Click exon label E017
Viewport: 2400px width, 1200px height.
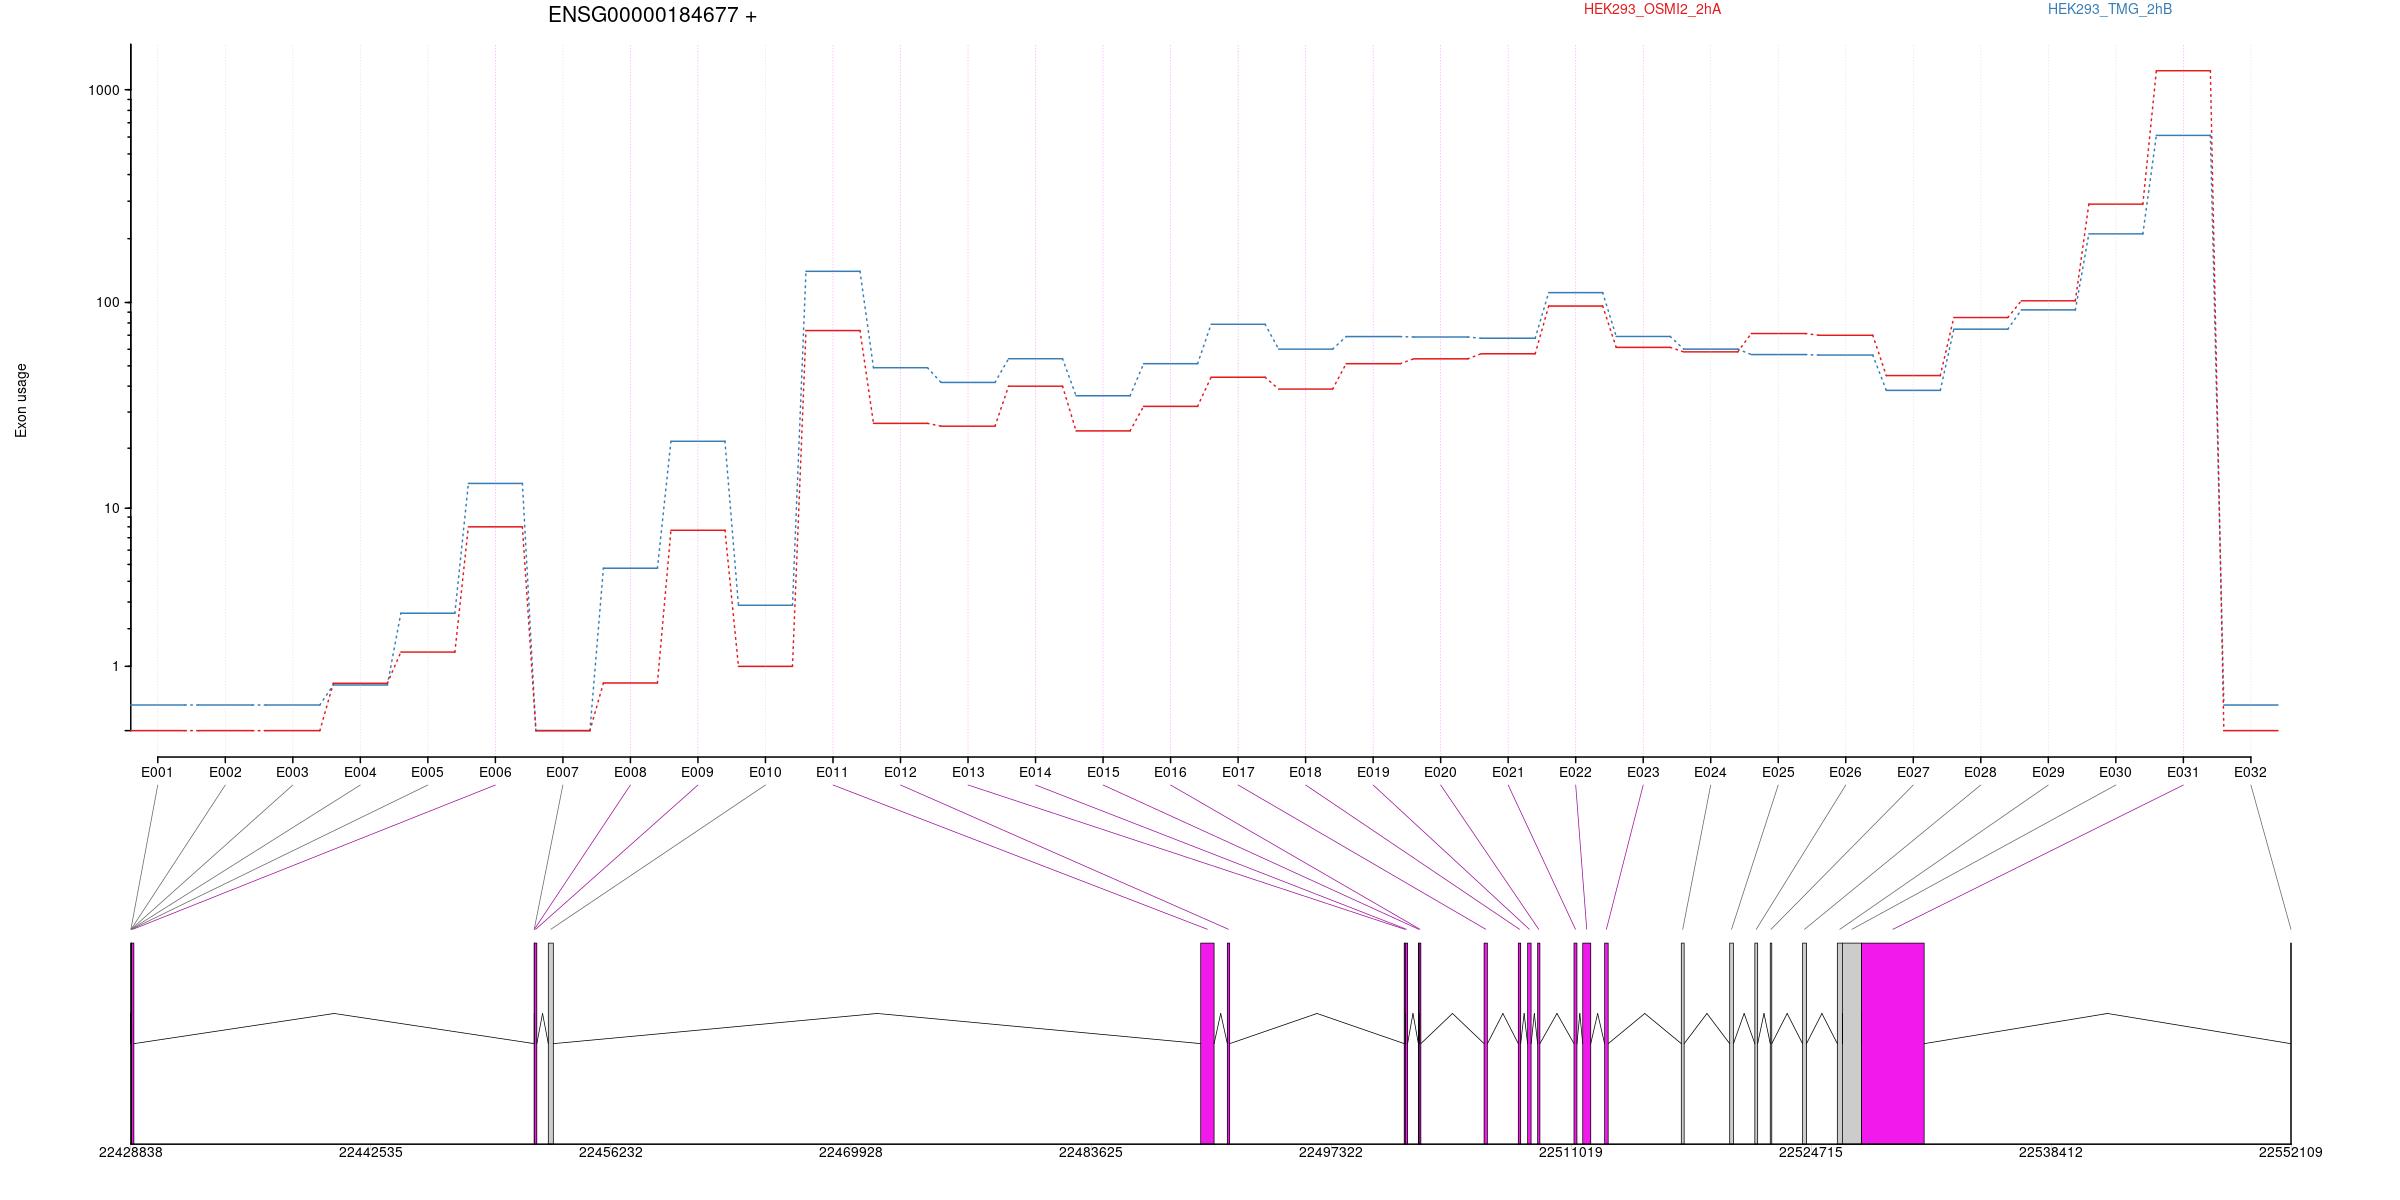pos(1238,772)
